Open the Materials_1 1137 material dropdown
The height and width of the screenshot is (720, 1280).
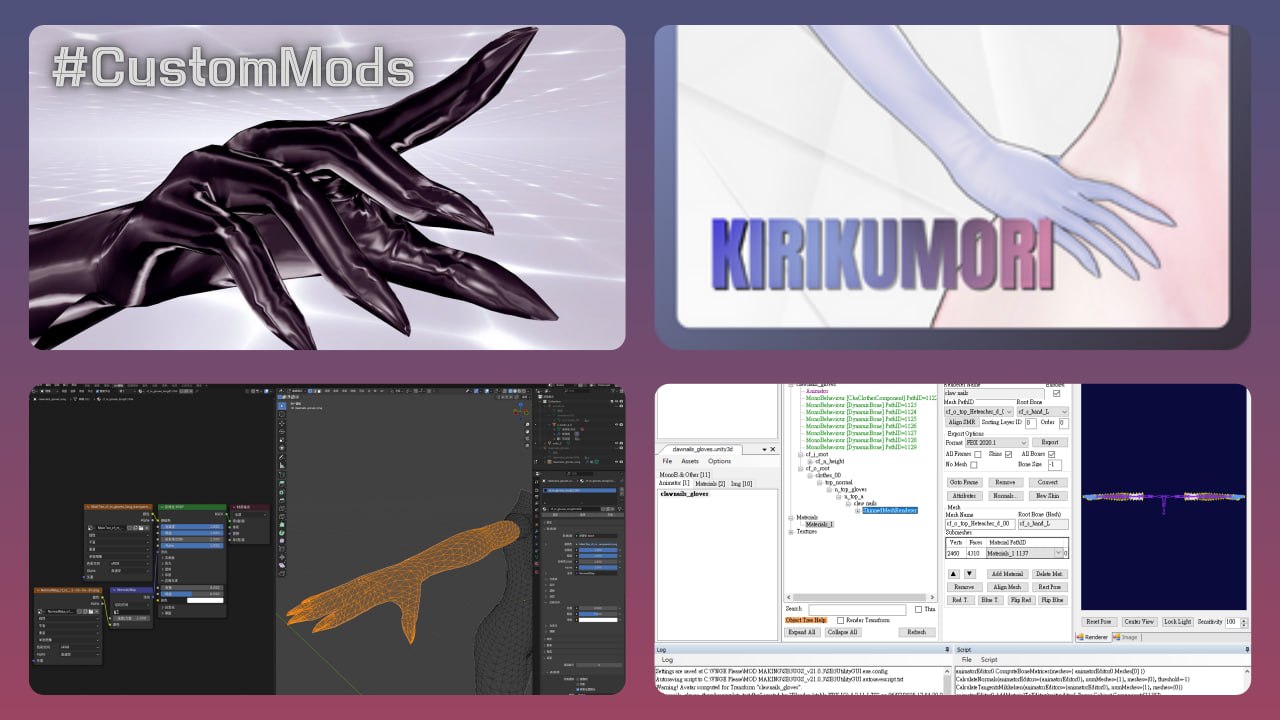1025,553
